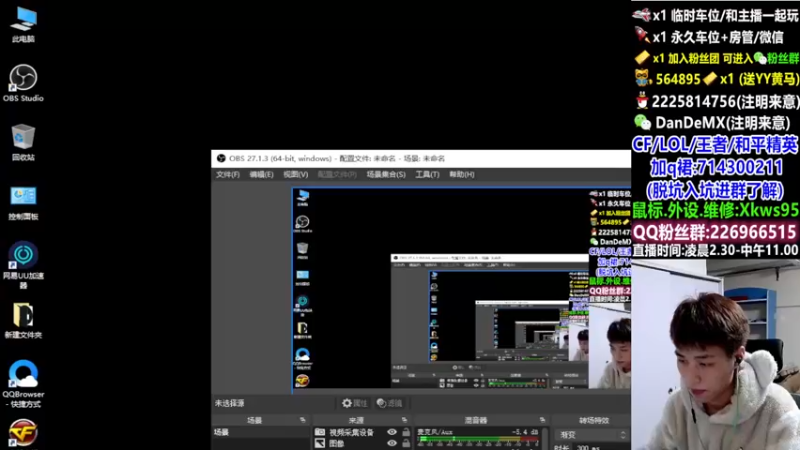Click the 麦克风/Aux audio level meter
This screenshot has width=800, height=450.
pos(478,440)
